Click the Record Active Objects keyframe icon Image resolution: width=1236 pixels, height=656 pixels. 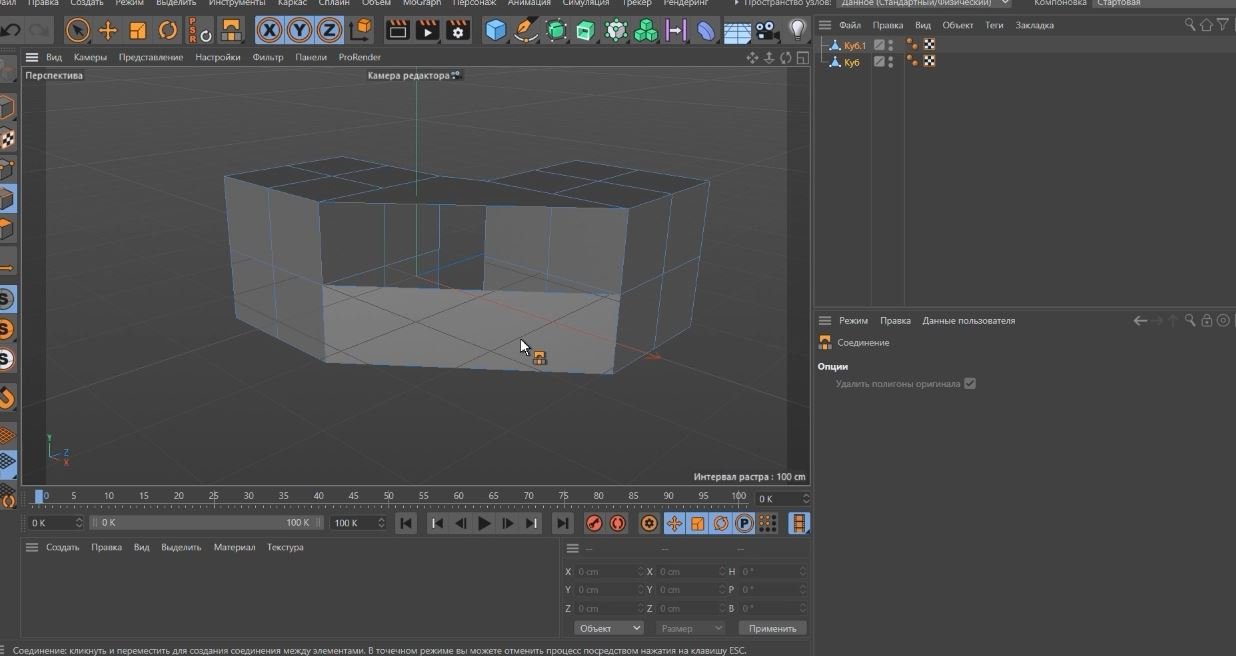(x=594, y=523)
